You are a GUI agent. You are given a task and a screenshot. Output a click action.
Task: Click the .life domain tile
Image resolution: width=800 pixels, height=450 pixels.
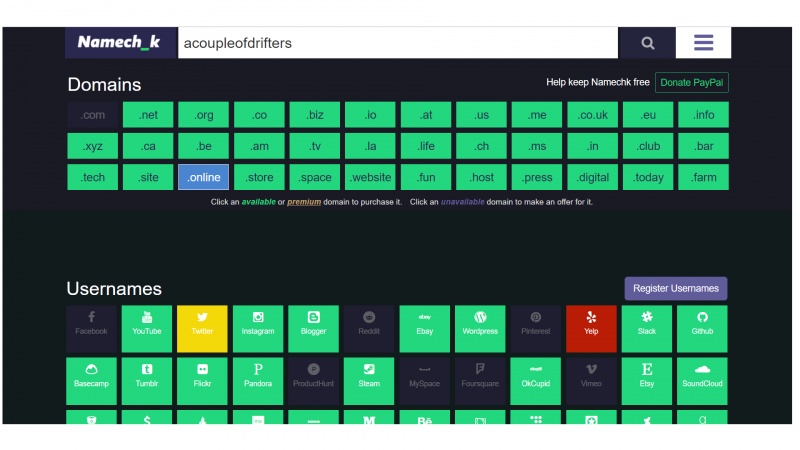coord(426,146)
